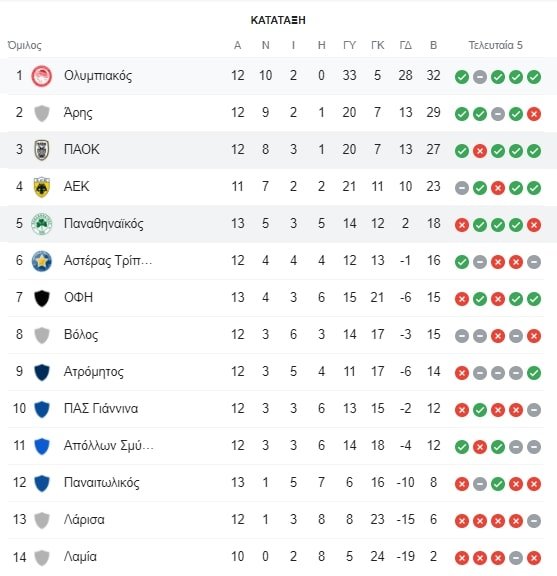Open the Παναιτωλικός team page

point(102,483)
